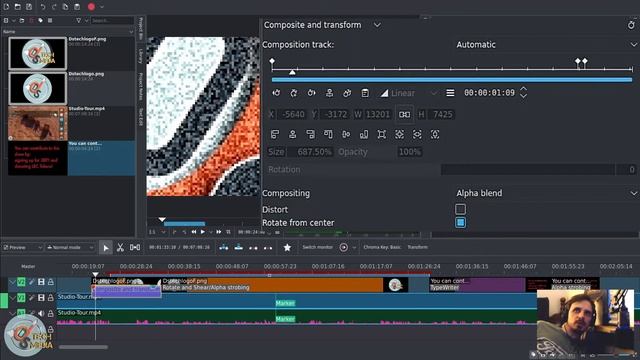Screen dimensions: 640x360
Task: Click the monitor fast forward button
Action: click(x=219, y=232)
